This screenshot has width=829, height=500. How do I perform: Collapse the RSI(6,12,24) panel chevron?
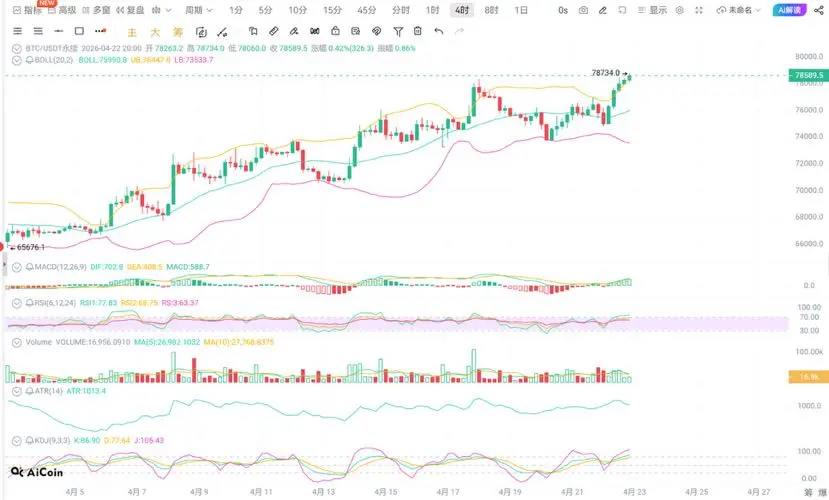[x=16, y=303]
